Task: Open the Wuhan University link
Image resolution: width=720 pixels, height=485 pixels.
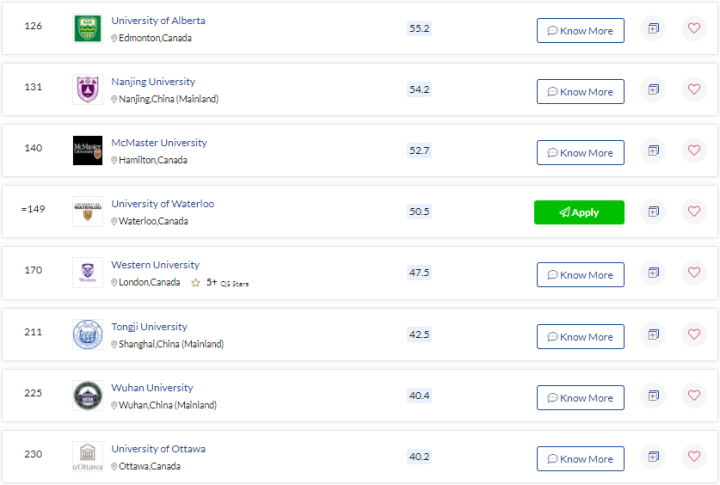Action: pyautogui.click(x=152, y=388)
